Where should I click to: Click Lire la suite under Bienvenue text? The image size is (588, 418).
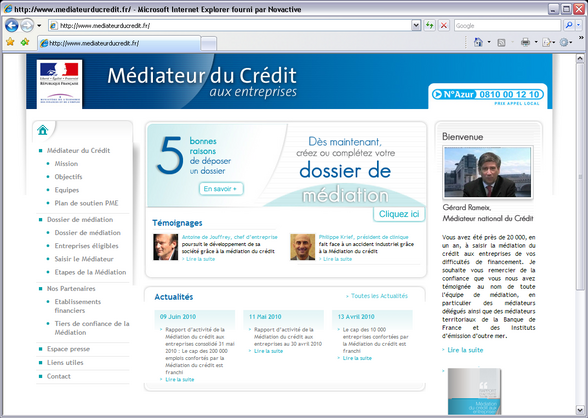pyautogui.click(x=465, y=350)
